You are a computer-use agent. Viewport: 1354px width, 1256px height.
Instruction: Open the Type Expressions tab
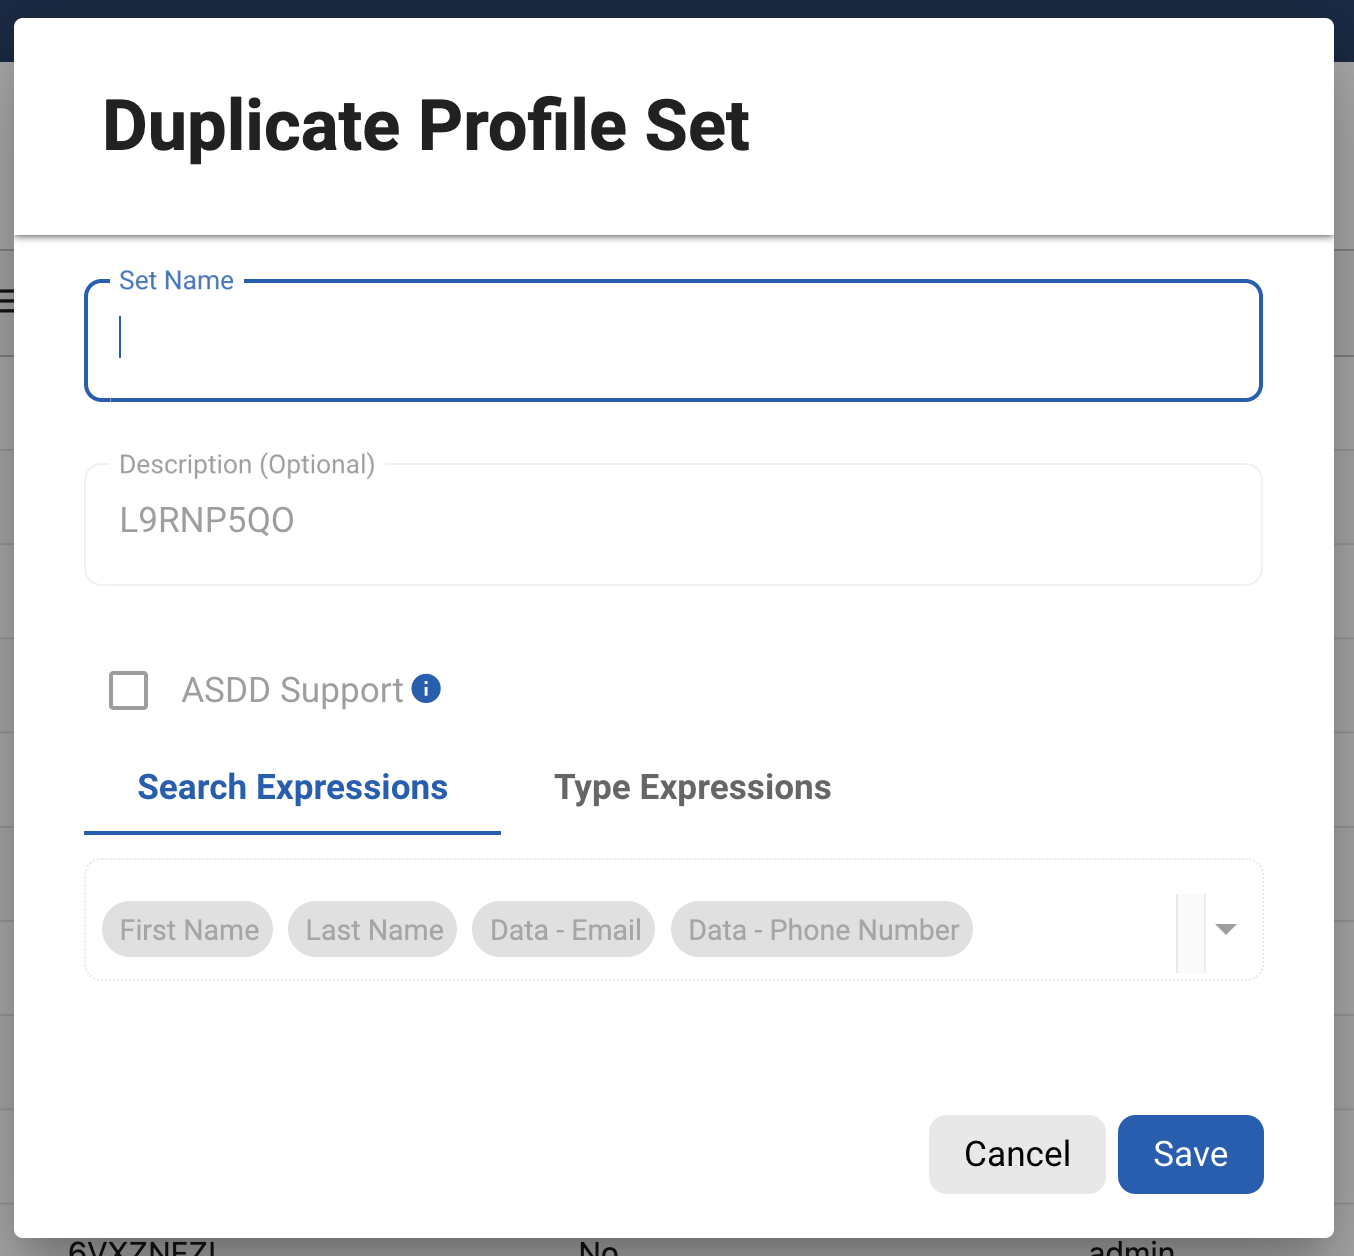click(692, 788)
